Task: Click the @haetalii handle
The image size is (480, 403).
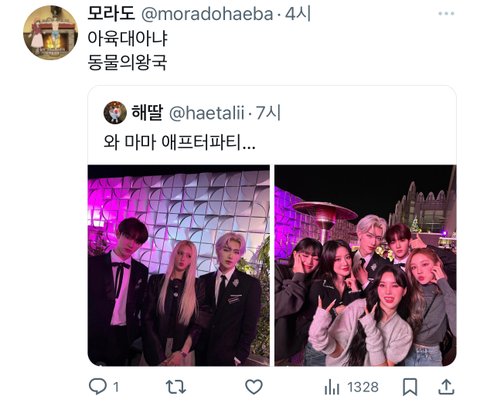Action: pyautogui.click(x=207, y=113)
